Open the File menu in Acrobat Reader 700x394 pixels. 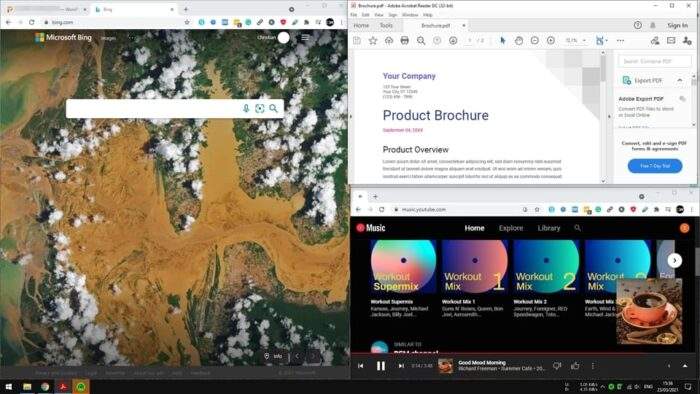(x=354, y=15)
